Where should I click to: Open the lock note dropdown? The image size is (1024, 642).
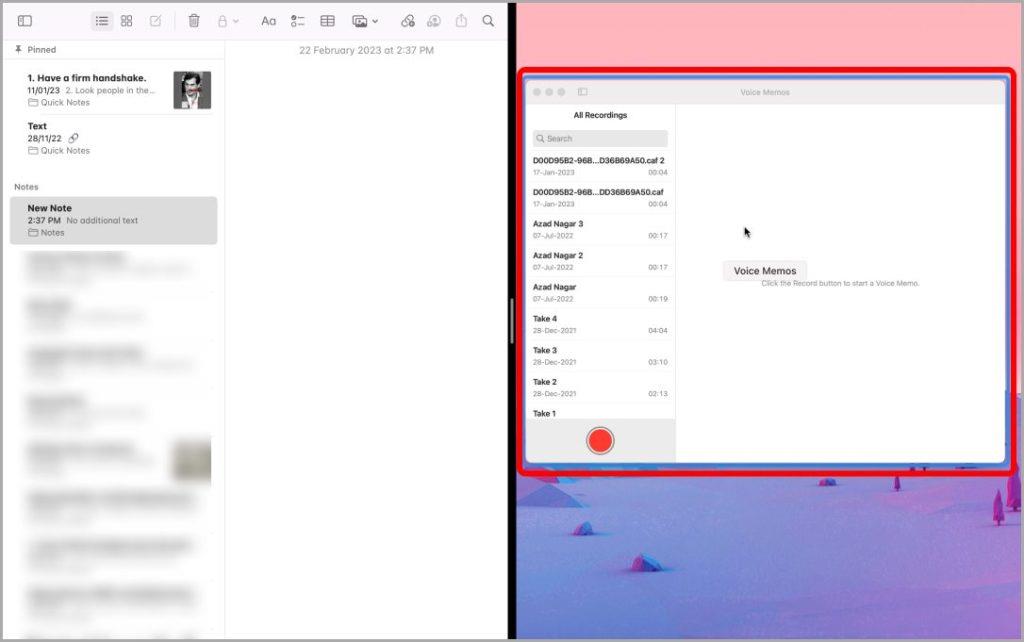coord(227,21)
